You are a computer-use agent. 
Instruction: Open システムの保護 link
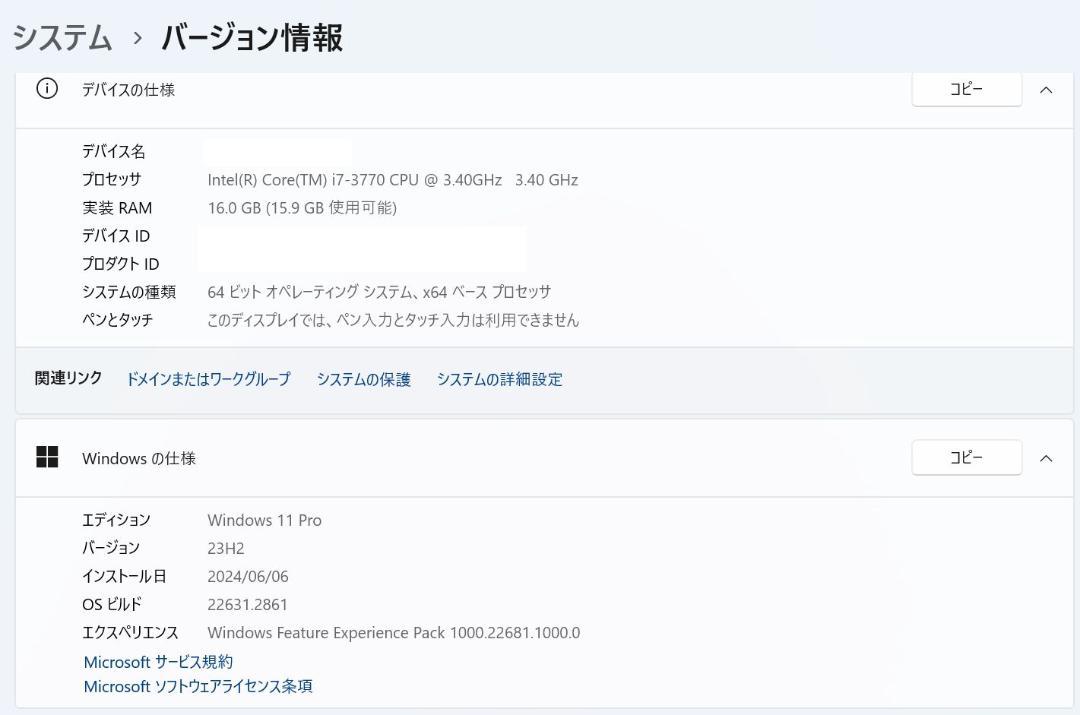coord(364,379)
